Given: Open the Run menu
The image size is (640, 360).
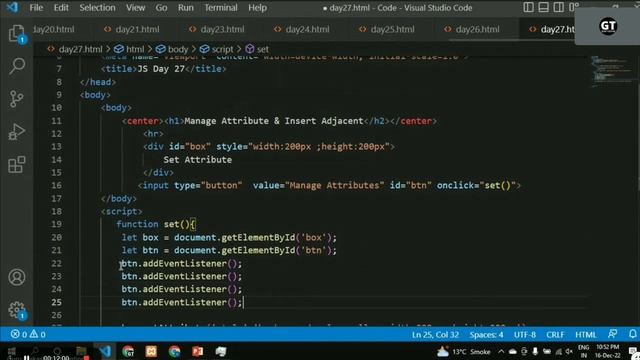Looking at the screenshot, I should coord(185,7).
